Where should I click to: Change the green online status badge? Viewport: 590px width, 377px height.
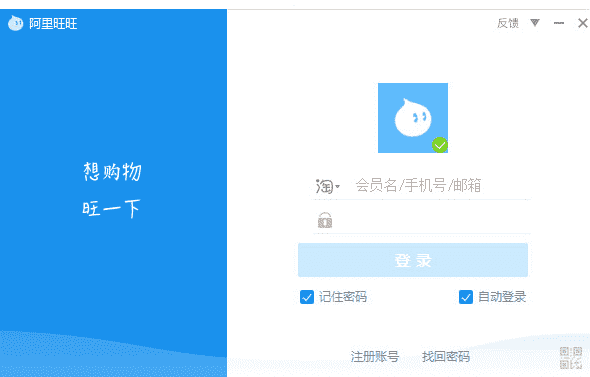440,145
